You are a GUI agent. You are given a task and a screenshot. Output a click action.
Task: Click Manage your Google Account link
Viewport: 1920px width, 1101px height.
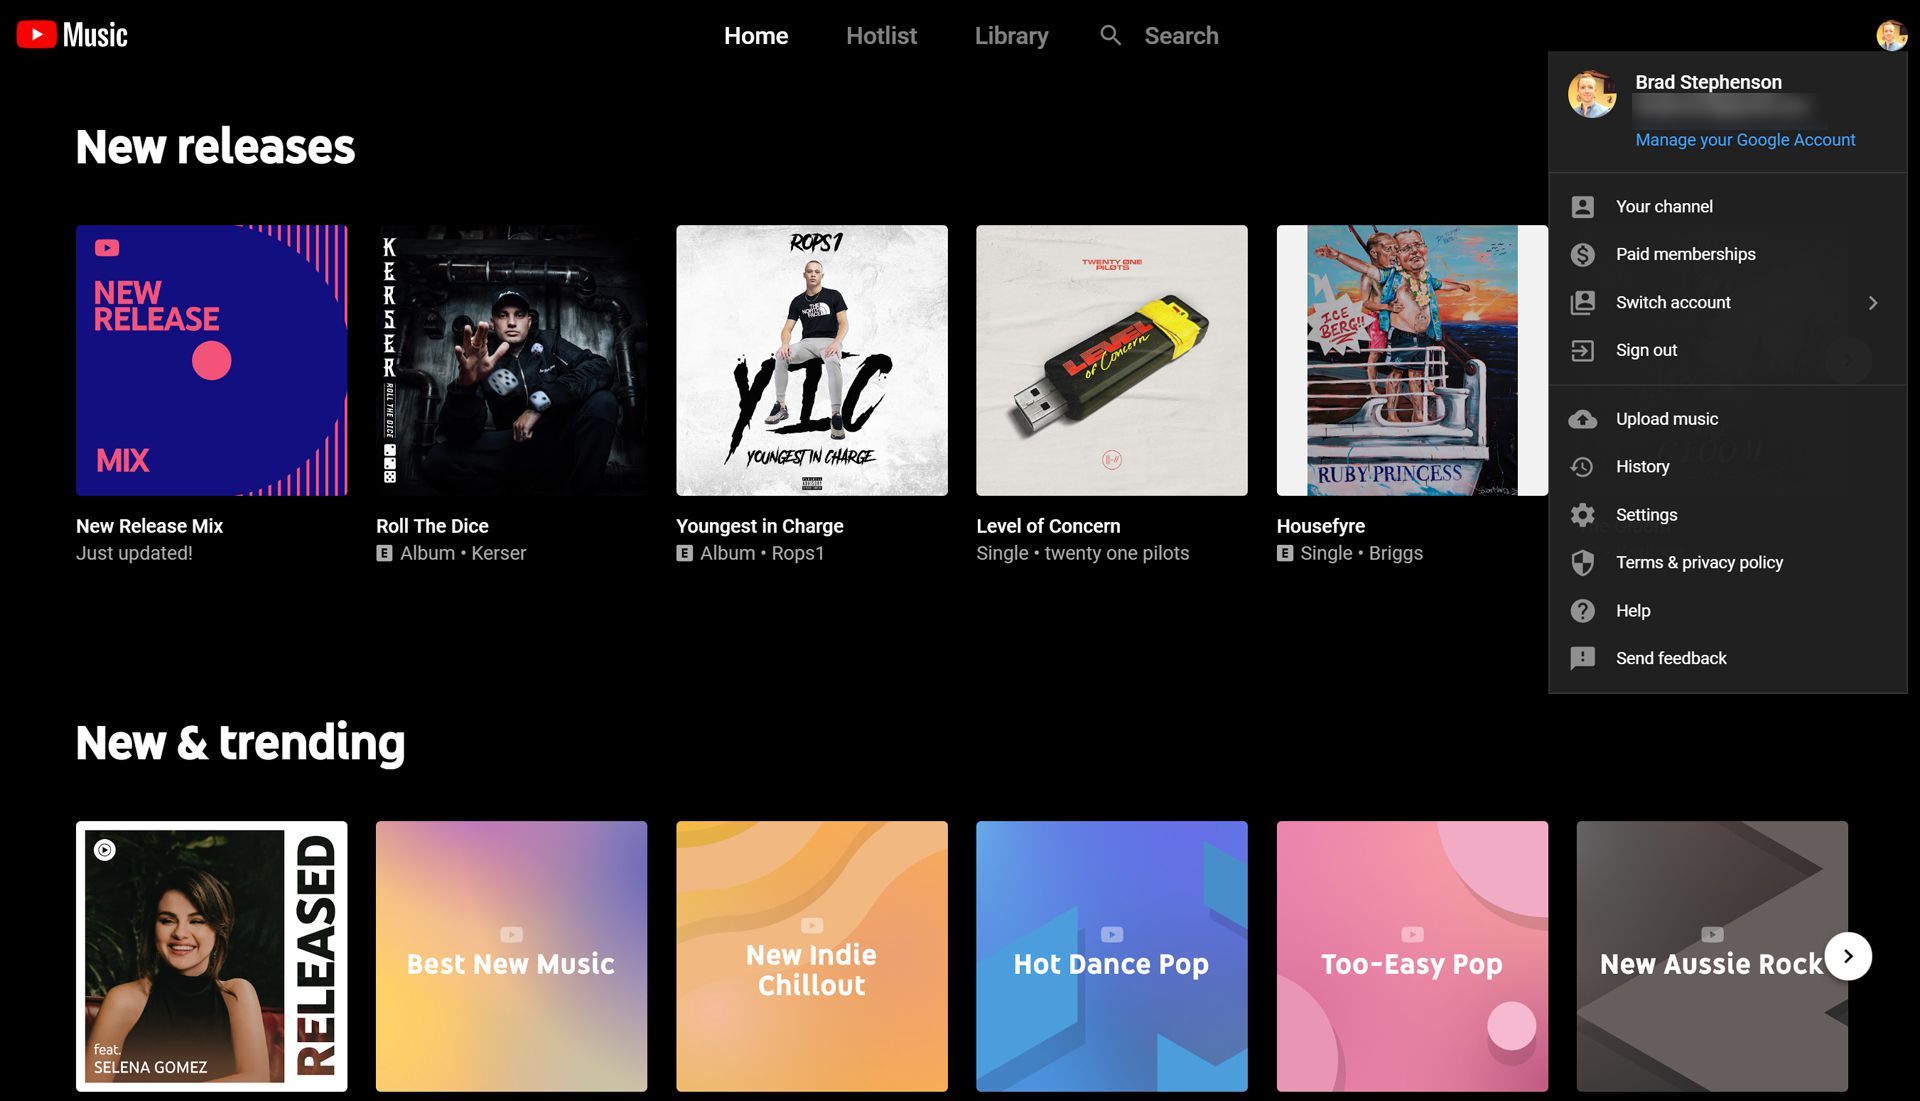1745,138
